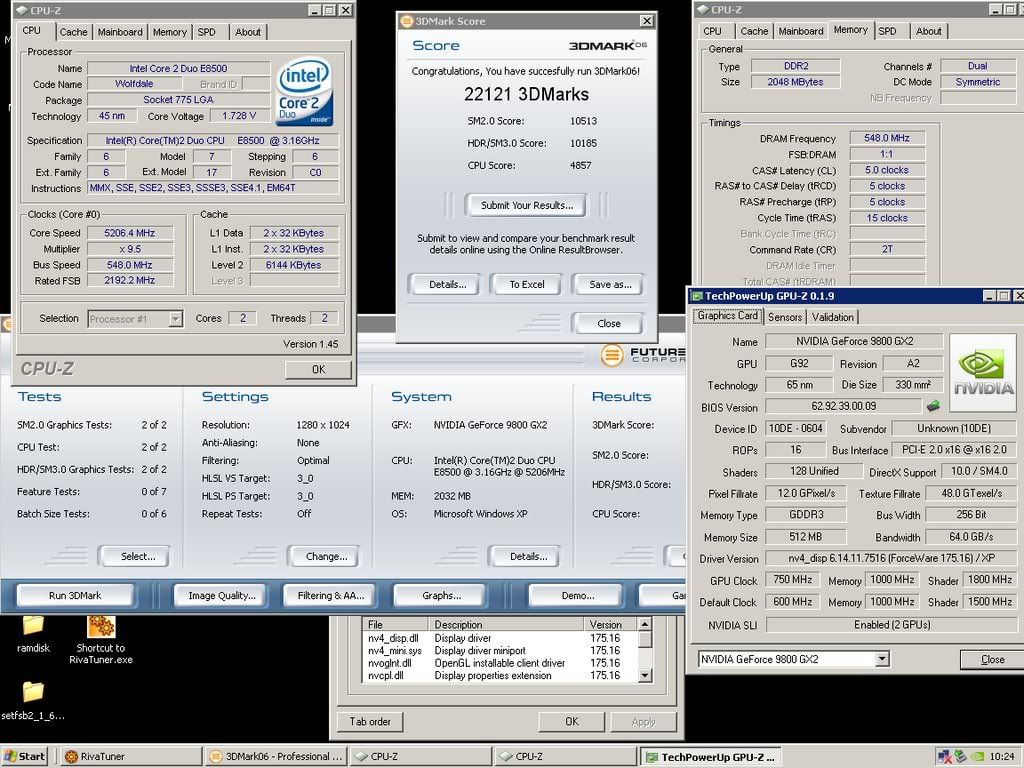Switch to TechPowerUp GPU-Z taskbar item
This screenshot has width=1024, height=768.
click(711, 757)
